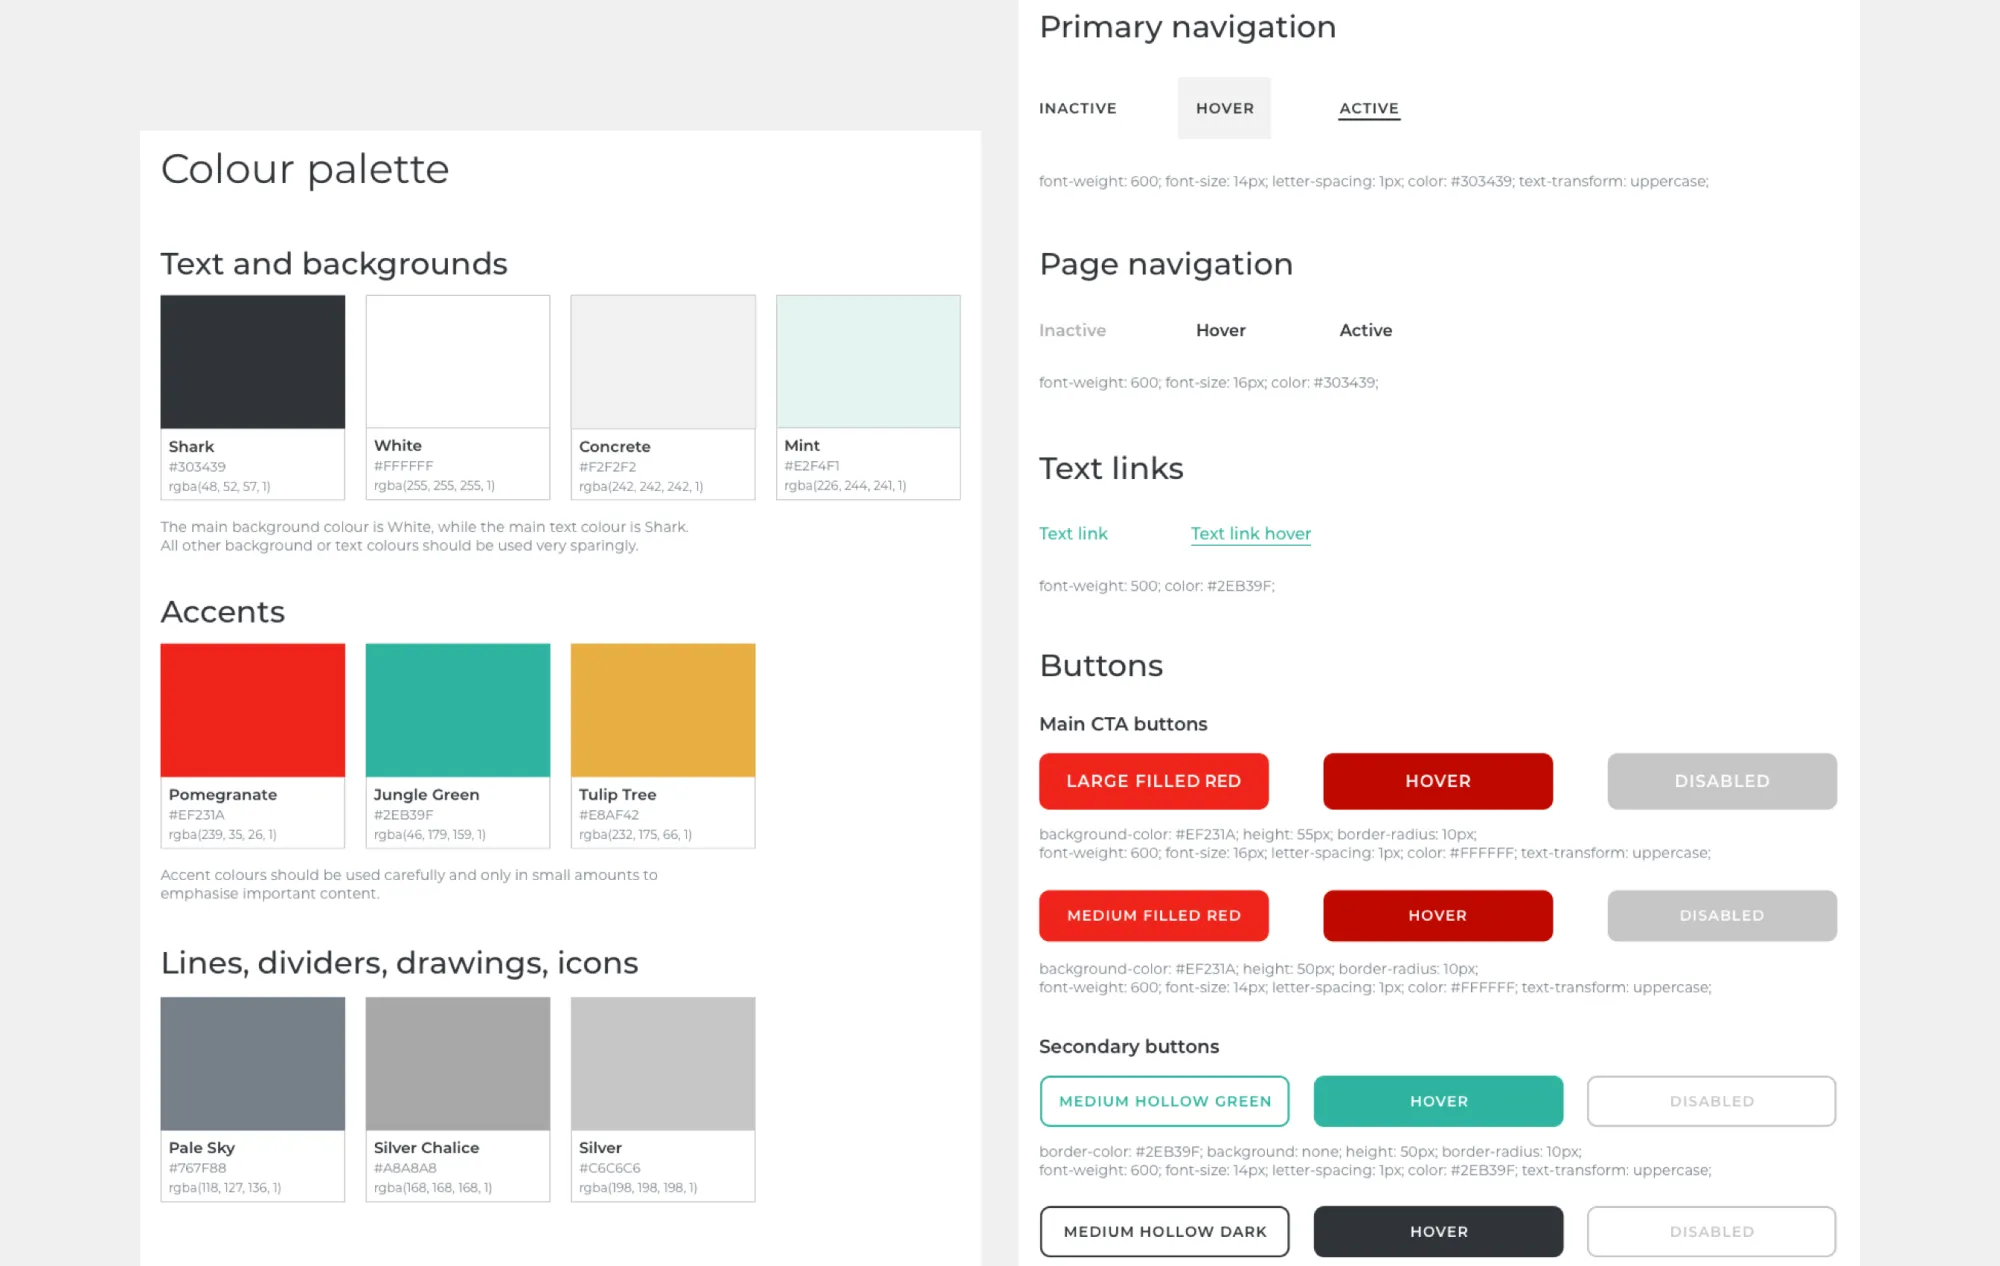The width and height of the screenshot is (2000, 1266).
Task: Click the Medium Hollow Green button
Action: [x=1164, y=1101]
